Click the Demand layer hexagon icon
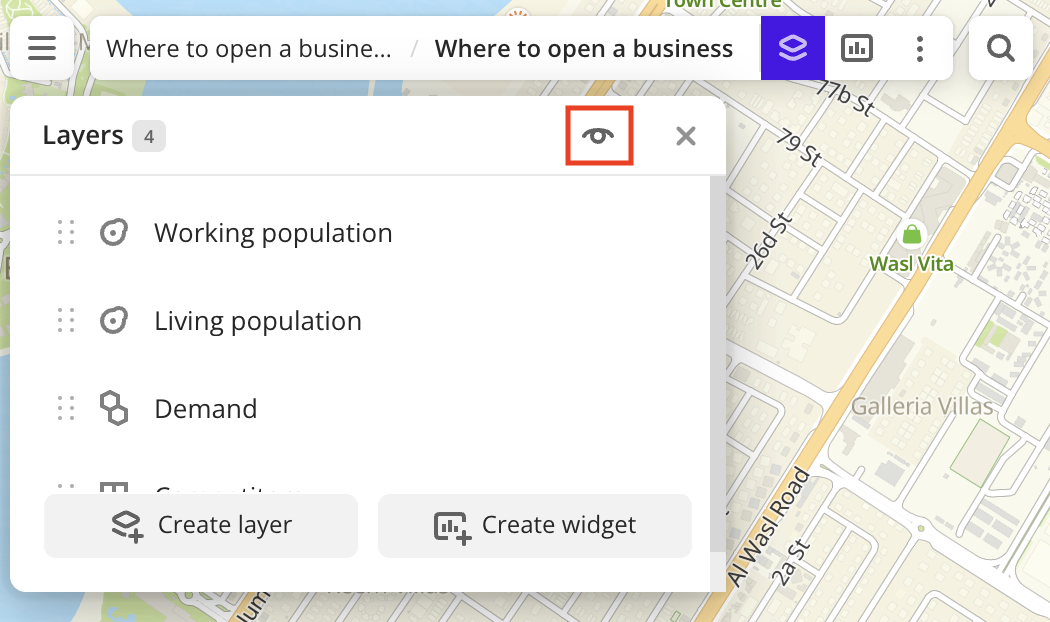Viewport: 1050px width, 622px height. click(x=113, y=409)
